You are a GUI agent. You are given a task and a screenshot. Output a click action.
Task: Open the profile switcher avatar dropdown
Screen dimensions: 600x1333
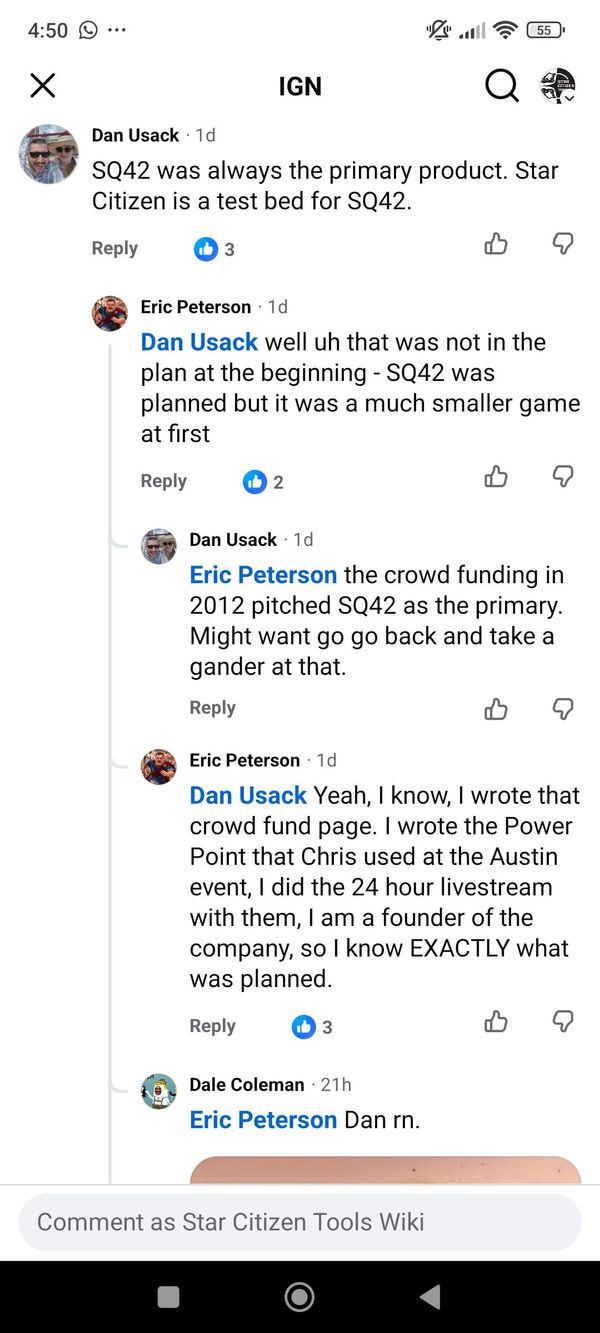pos(558,86)
